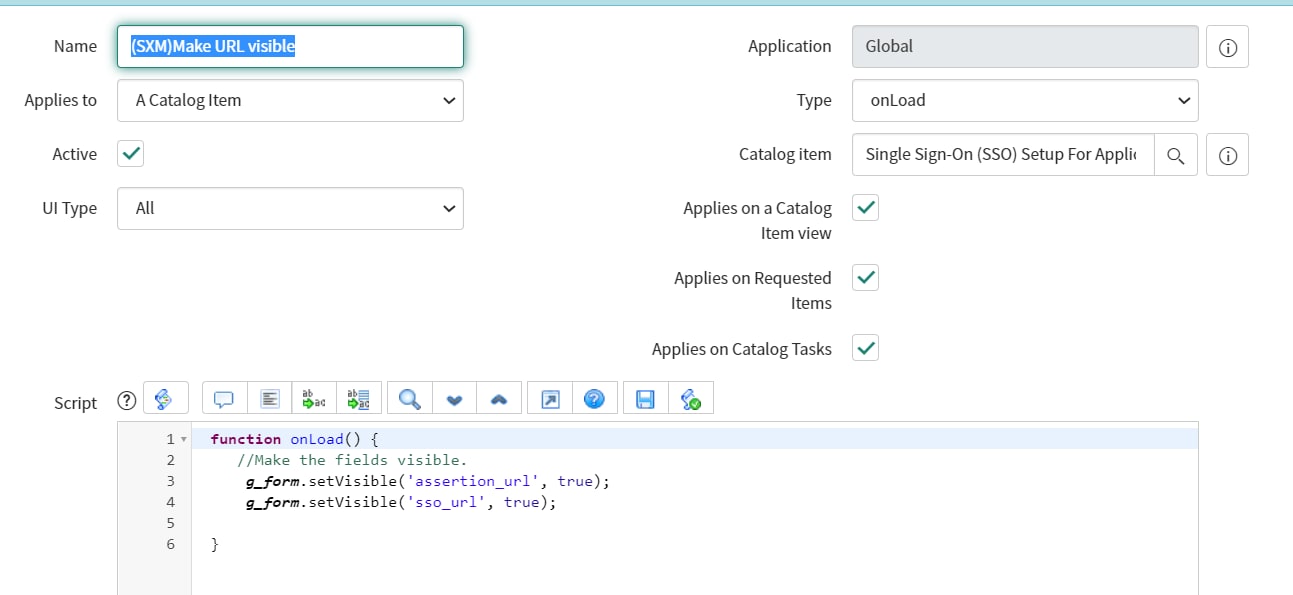Image resolution: width=1293 pixels, height=595 pixels.
Task: Show Application field info button
Action: (1227, 47)
